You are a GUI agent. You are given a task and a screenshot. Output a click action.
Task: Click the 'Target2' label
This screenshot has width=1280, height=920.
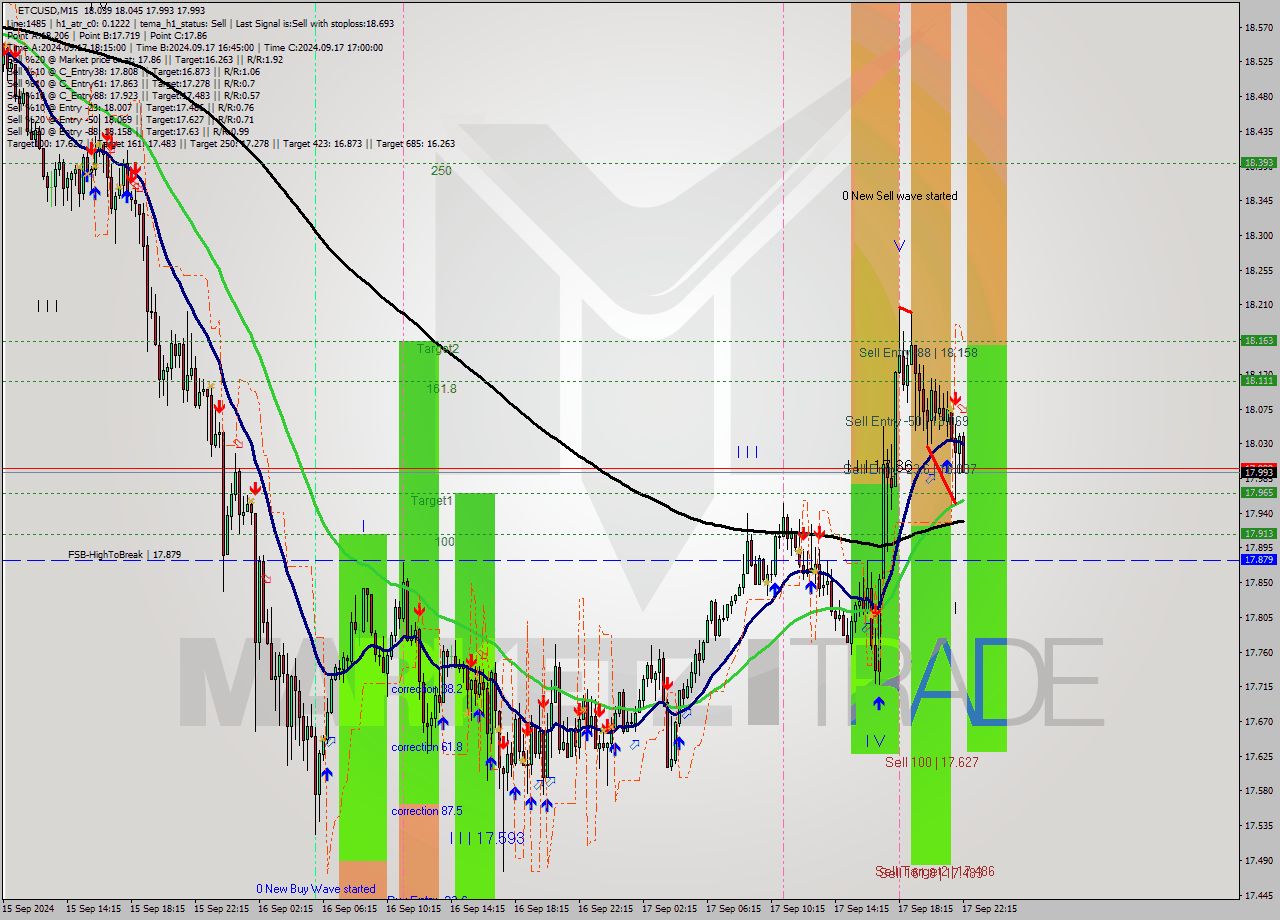pos(437,349)
